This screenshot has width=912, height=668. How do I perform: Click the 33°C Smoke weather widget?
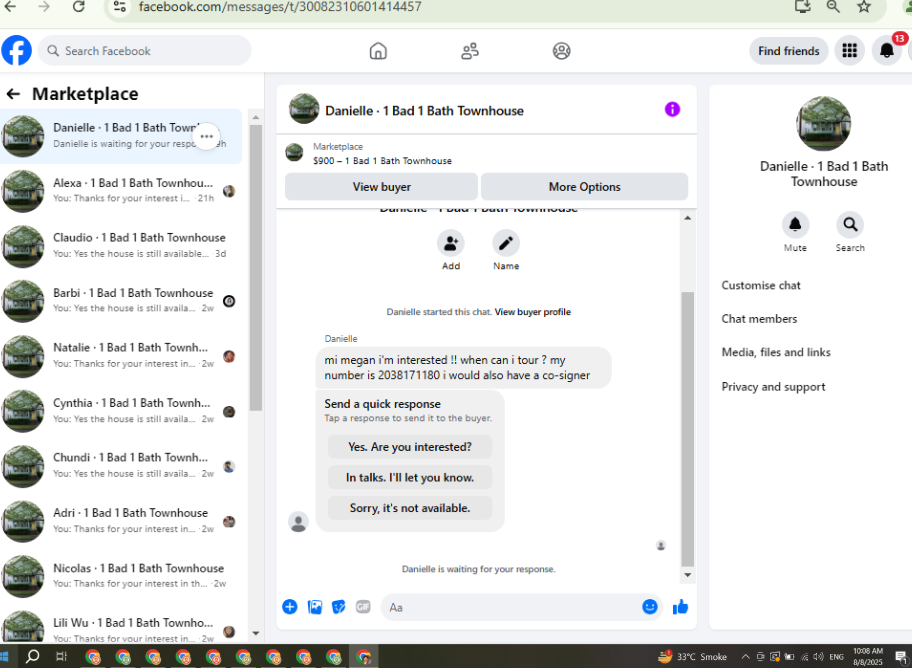click(x=692, y=656)
